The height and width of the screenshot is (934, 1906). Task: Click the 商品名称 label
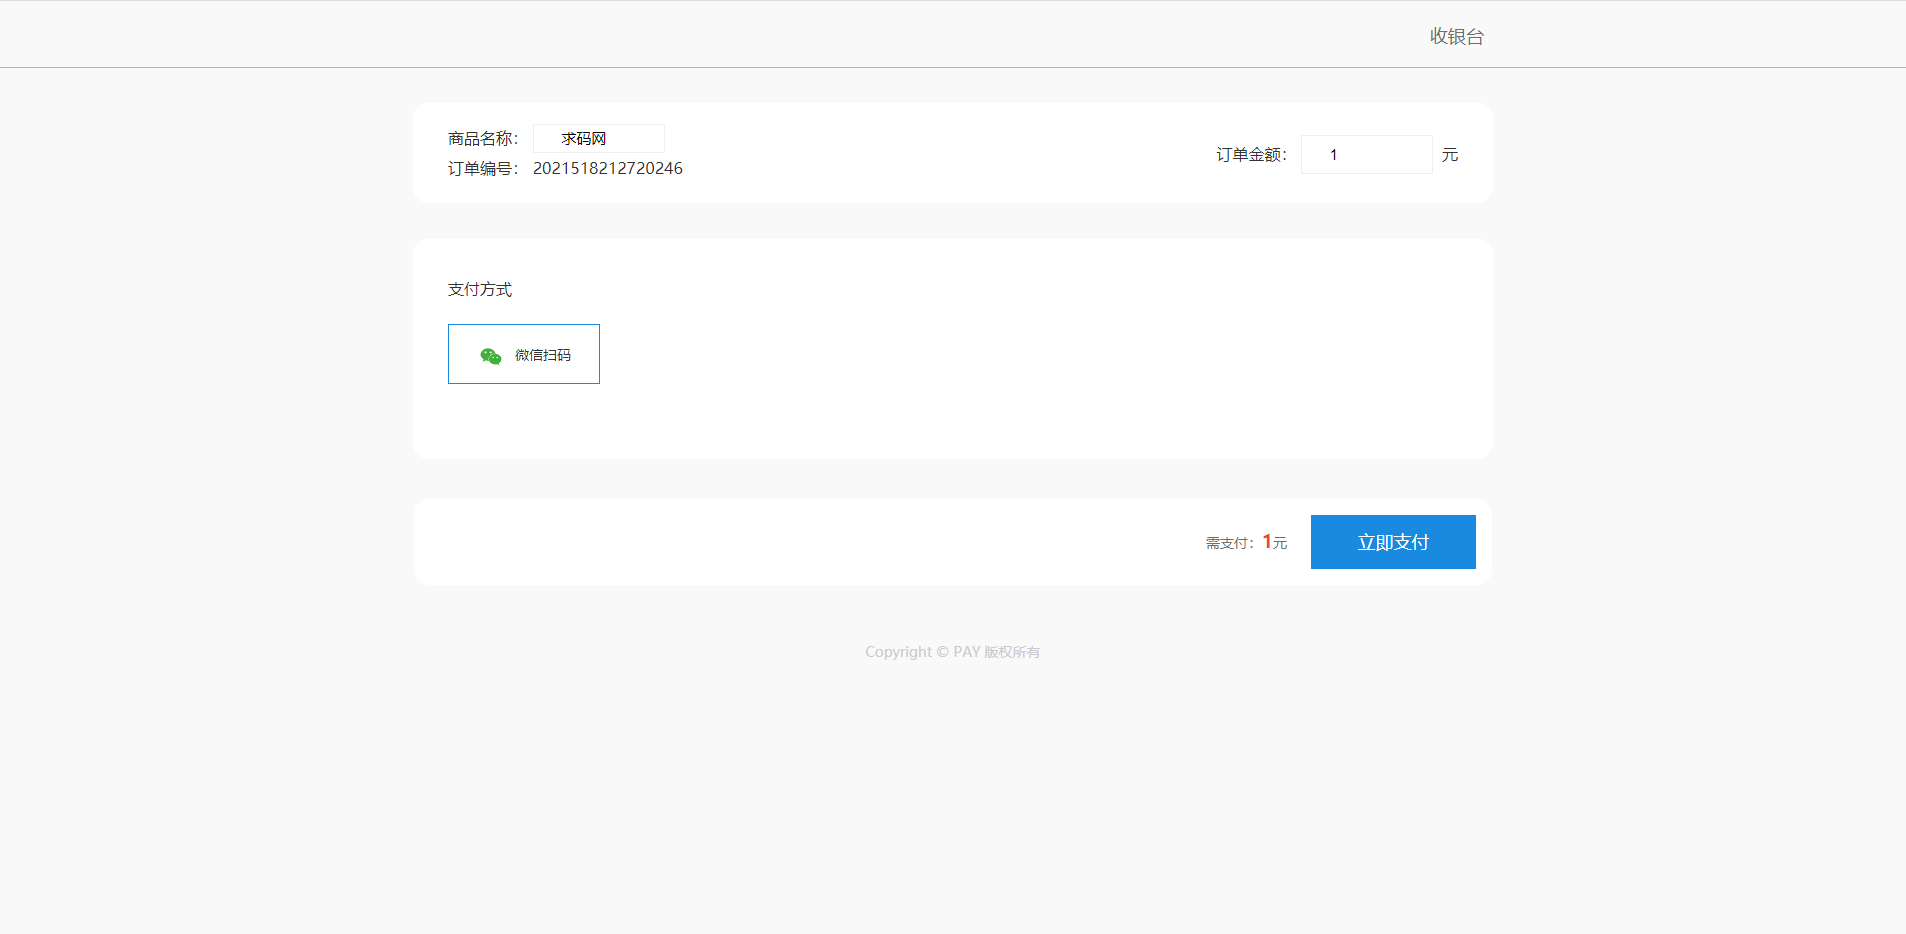[482, 139]
